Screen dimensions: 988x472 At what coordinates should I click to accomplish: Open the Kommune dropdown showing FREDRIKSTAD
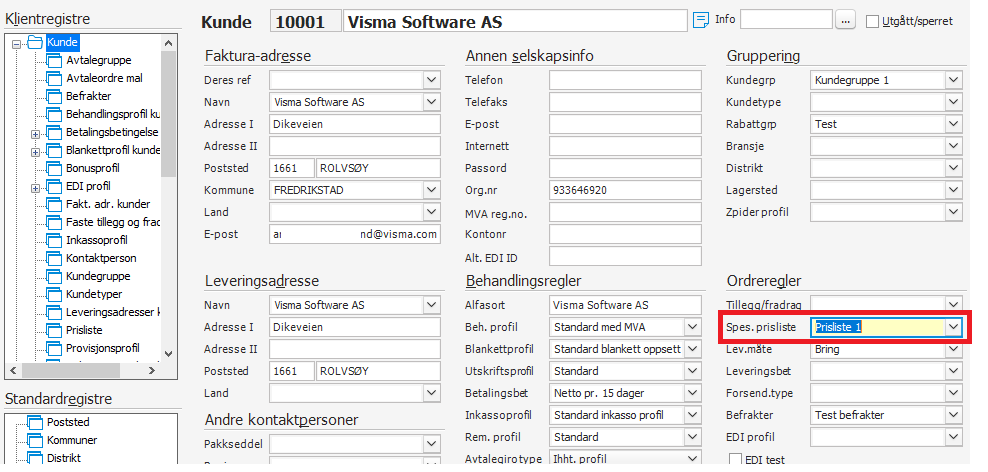coord(431,190)
